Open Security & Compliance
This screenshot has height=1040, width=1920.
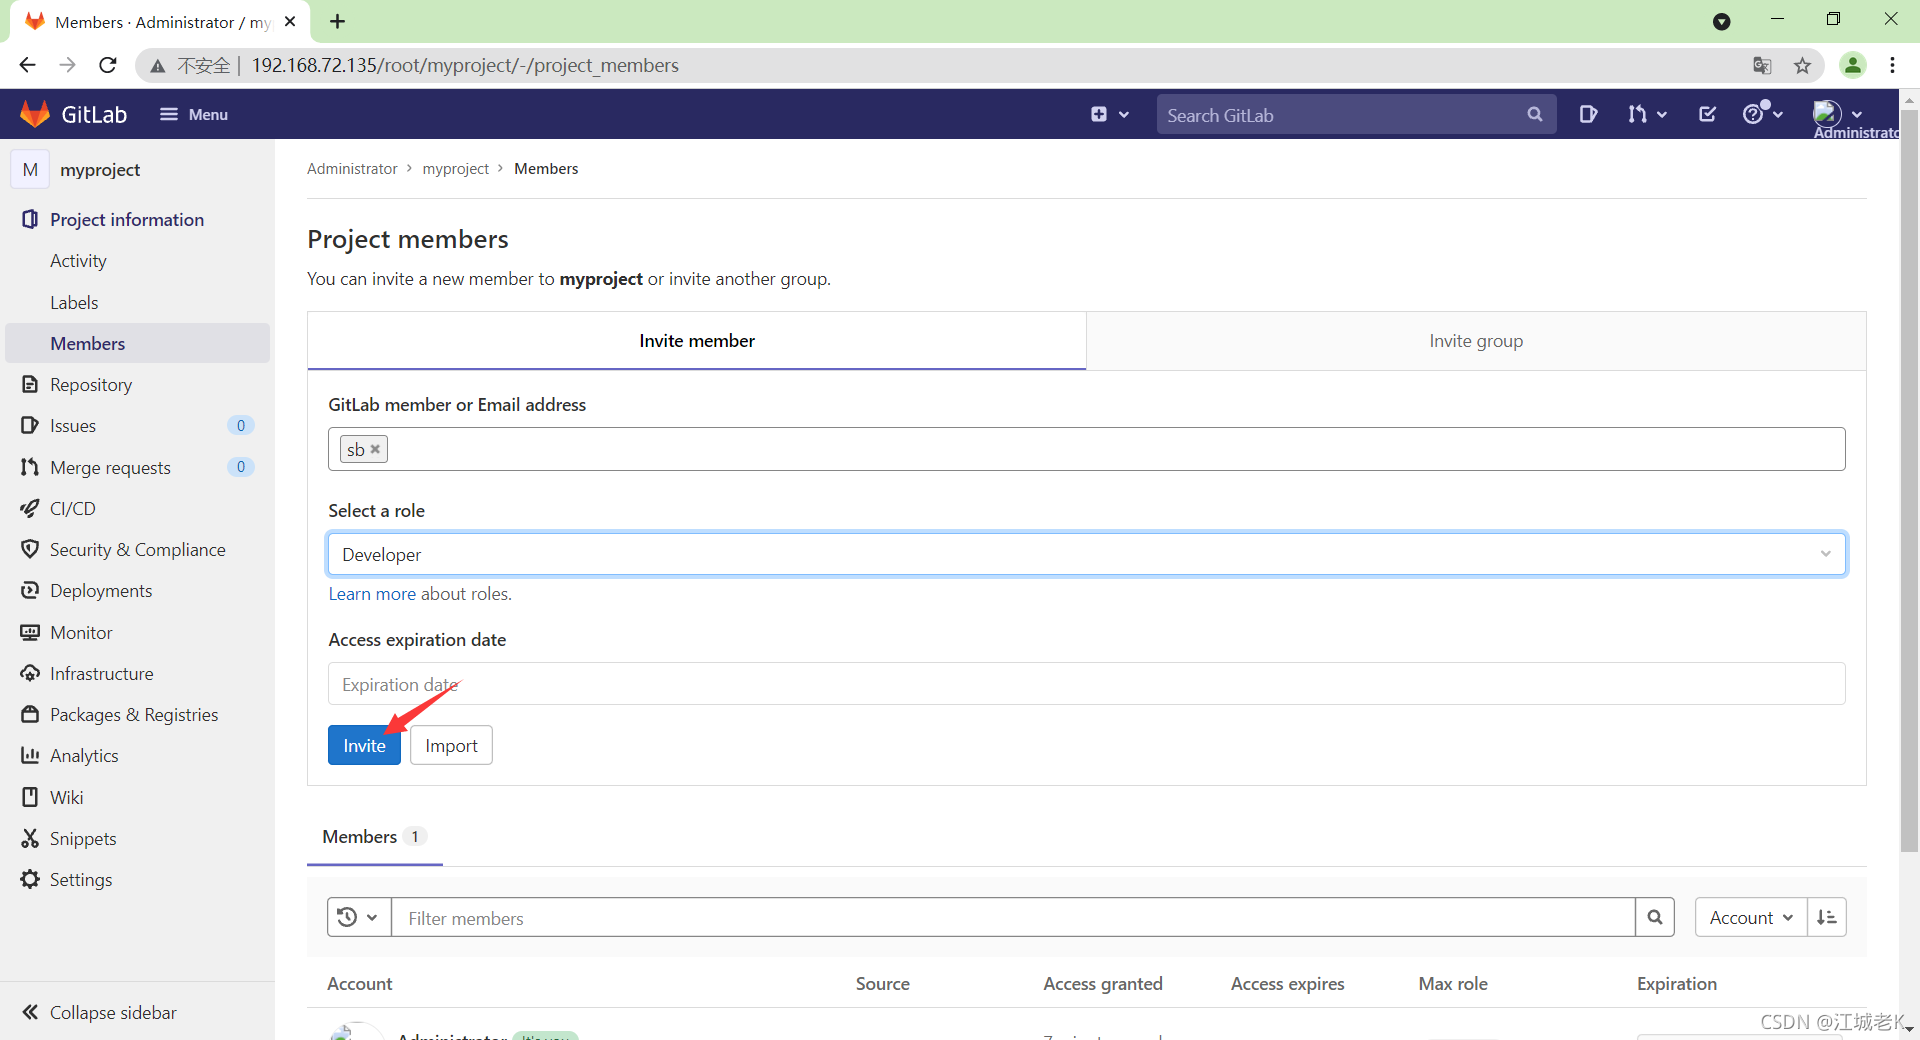pyautogui.click(x=137, y=548)
